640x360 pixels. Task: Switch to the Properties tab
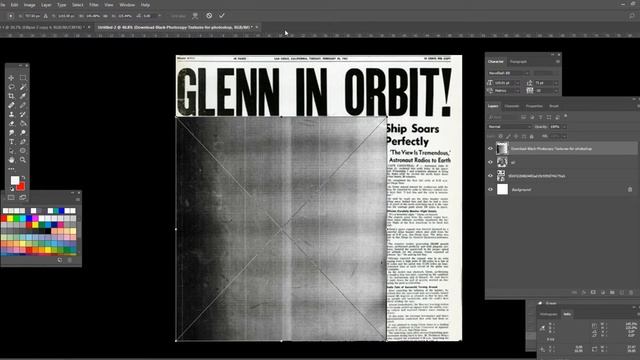[x=534, y=106]
